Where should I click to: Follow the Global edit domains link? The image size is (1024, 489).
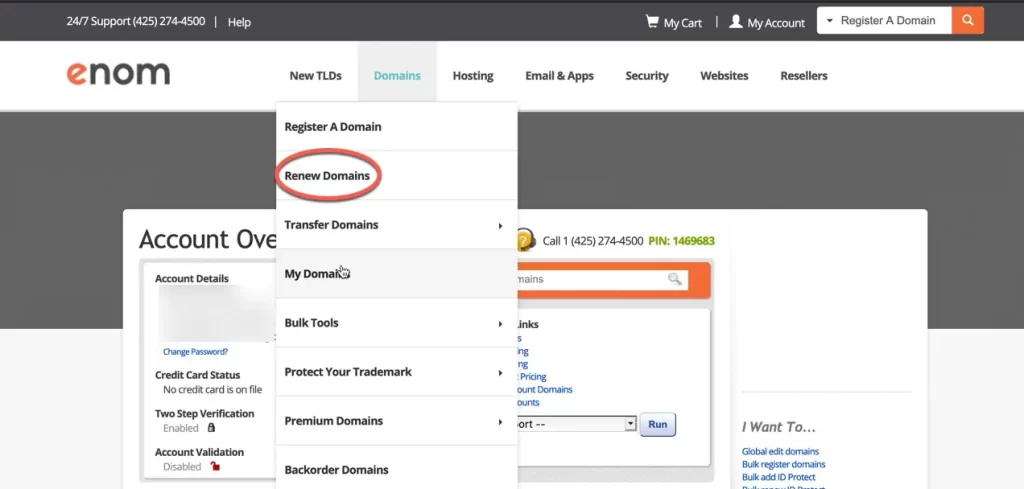[x=780, y=452]
